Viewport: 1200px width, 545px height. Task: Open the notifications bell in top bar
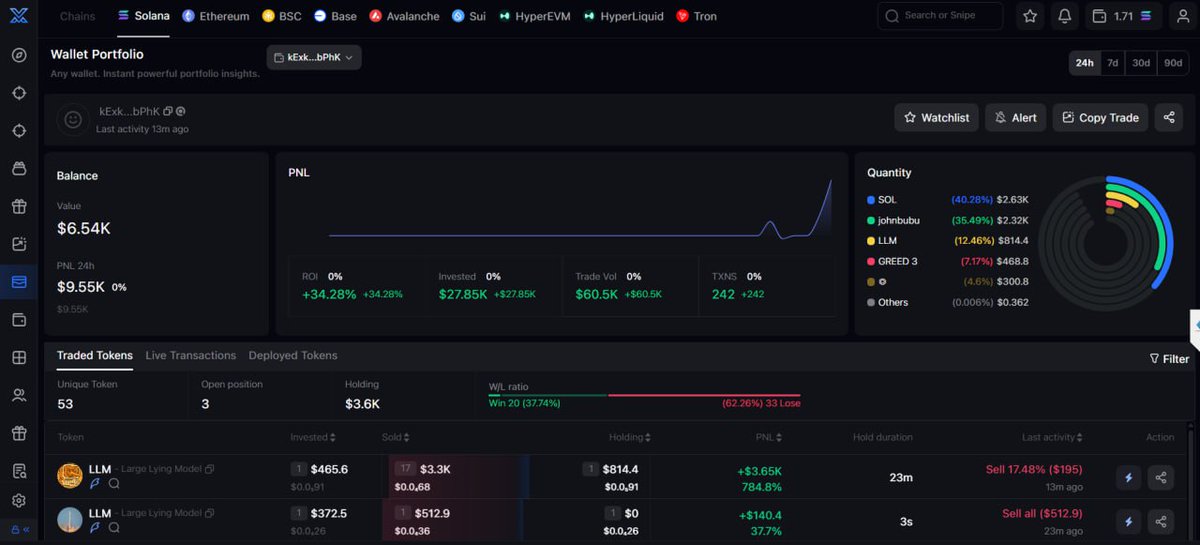click(1064, 16)
